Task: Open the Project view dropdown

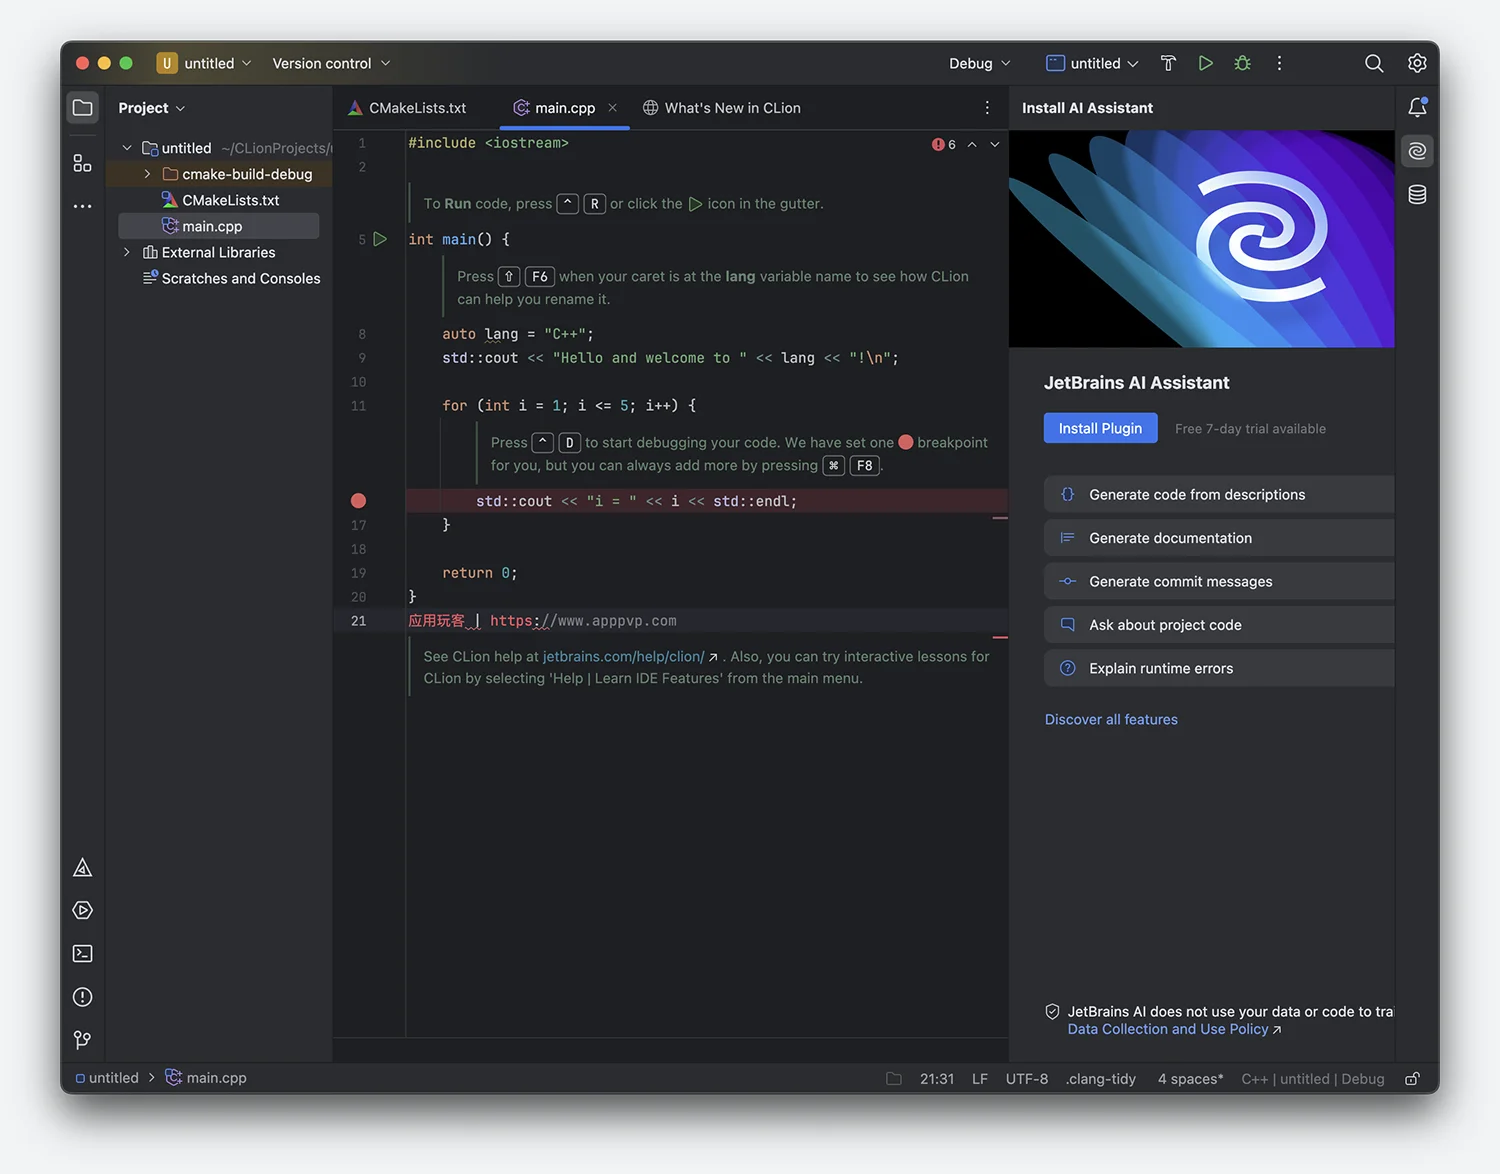Action: click(152, 108)
